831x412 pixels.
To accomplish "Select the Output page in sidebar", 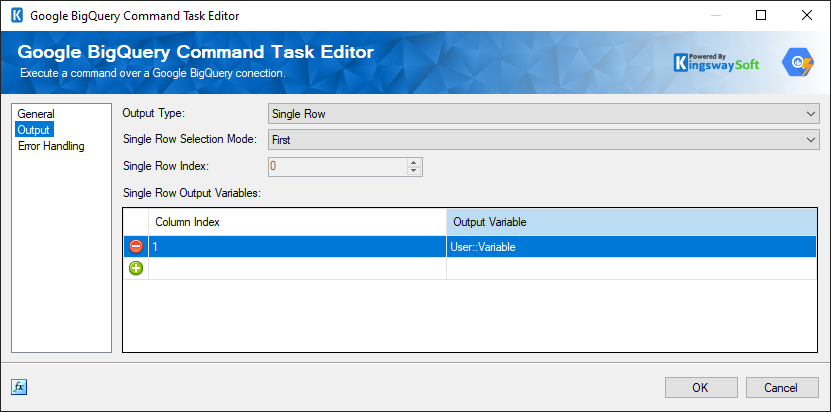I will point(34,130).
